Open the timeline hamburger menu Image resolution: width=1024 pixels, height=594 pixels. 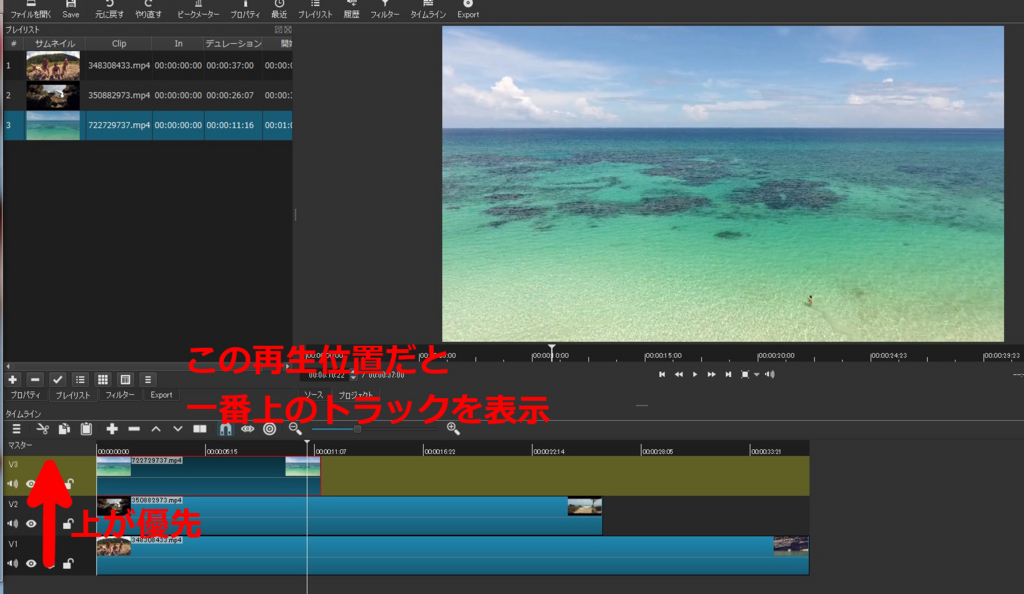pyautogui.click(x=16, y=429)
